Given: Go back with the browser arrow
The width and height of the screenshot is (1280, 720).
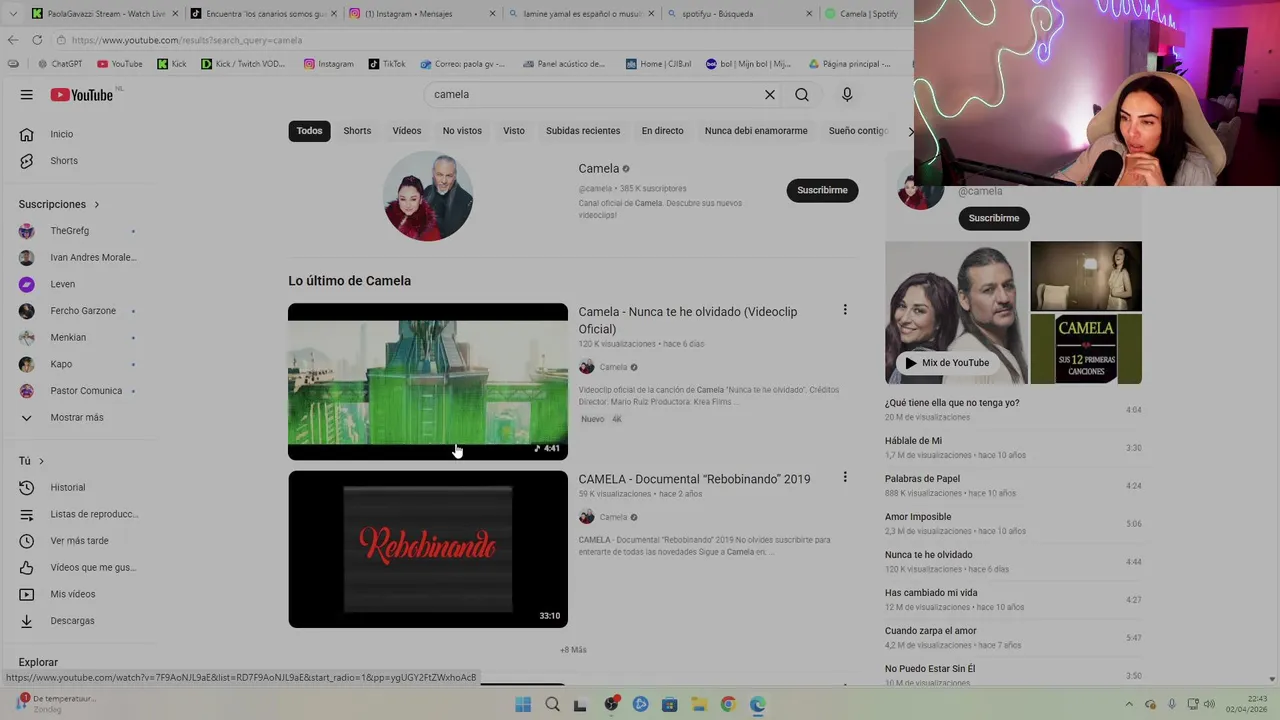Looking at the screenshot, I should tap(13, 40).
